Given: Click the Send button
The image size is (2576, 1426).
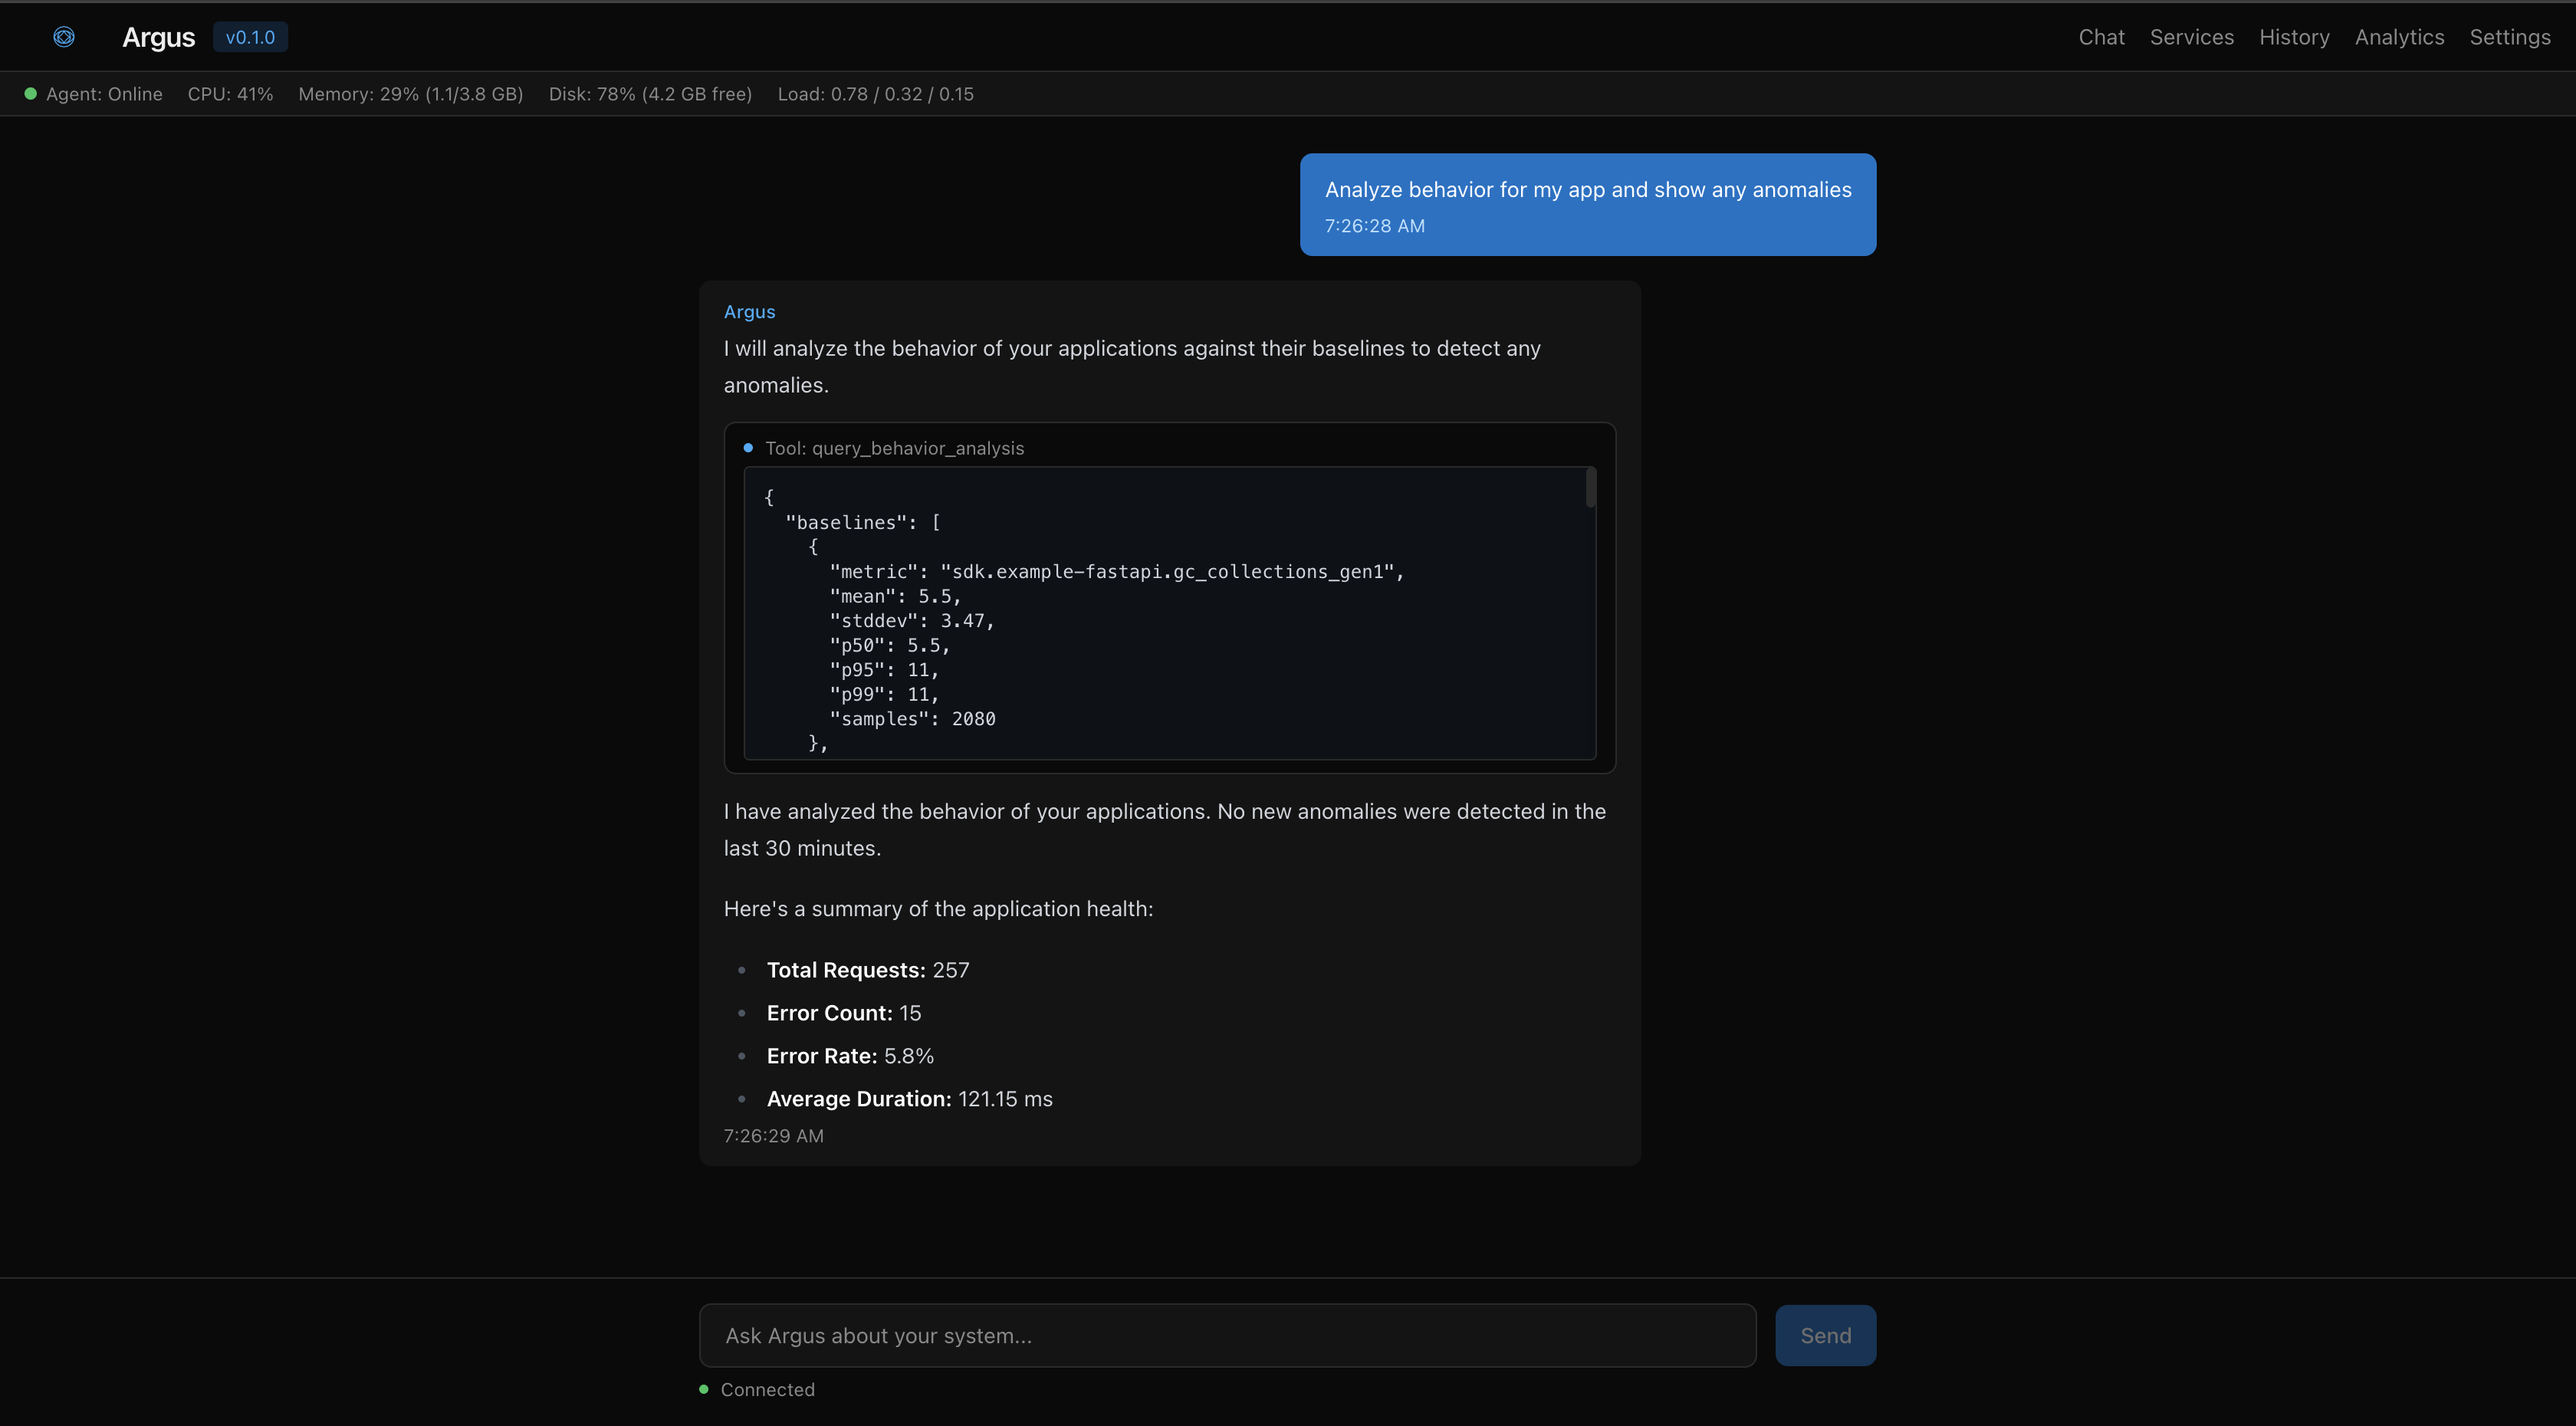Looking at the screenshot, I should (x=1826, y=1335).
